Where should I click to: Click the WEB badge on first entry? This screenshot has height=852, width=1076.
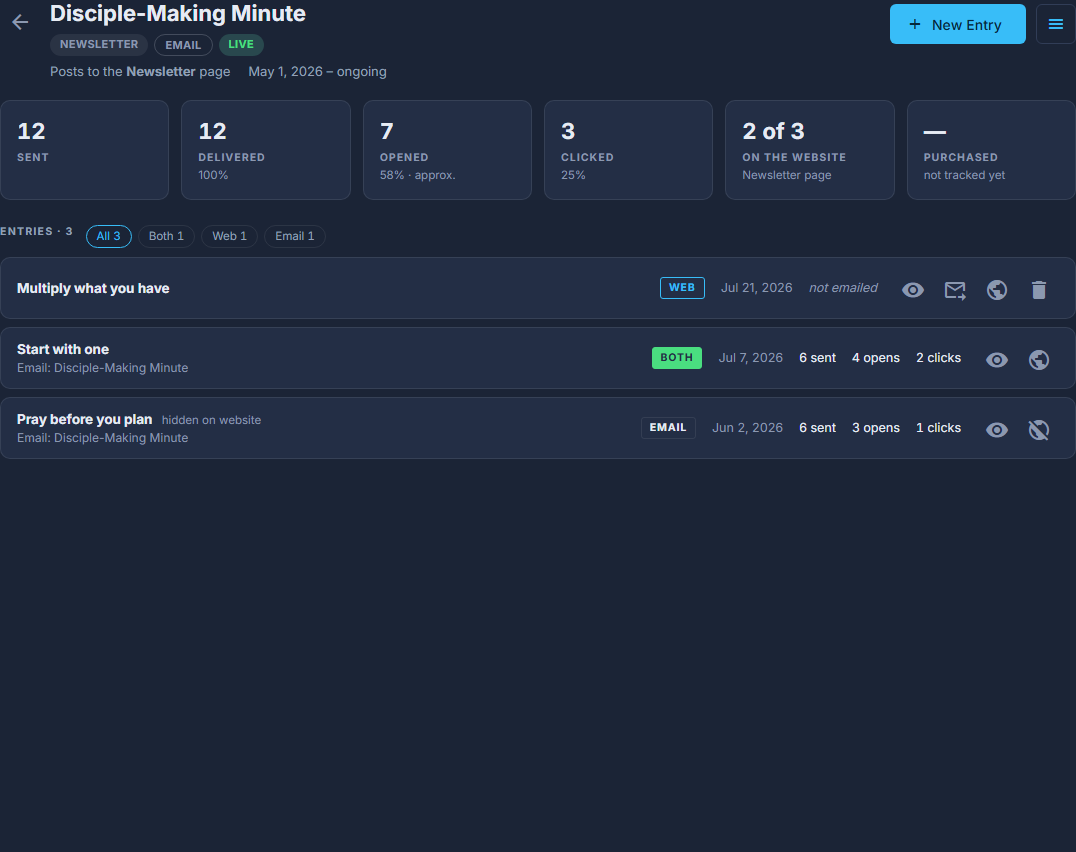[682, 288]
